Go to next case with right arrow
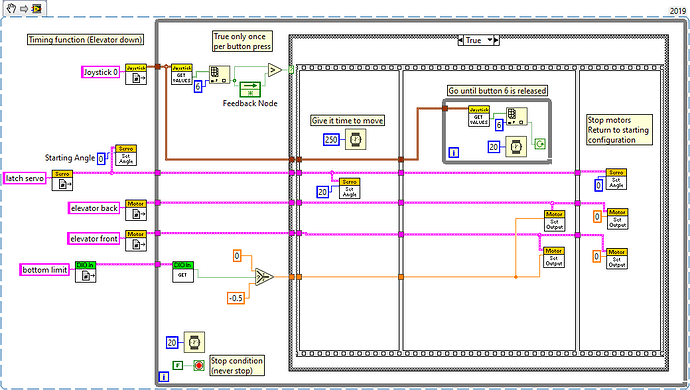 [496, 40]
